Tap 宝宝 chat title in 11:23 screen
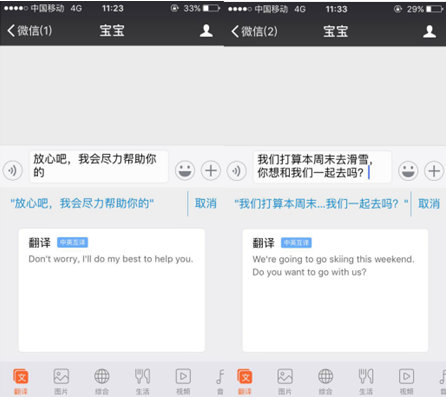Screen dimensions: 446x399 pos(112,31)
